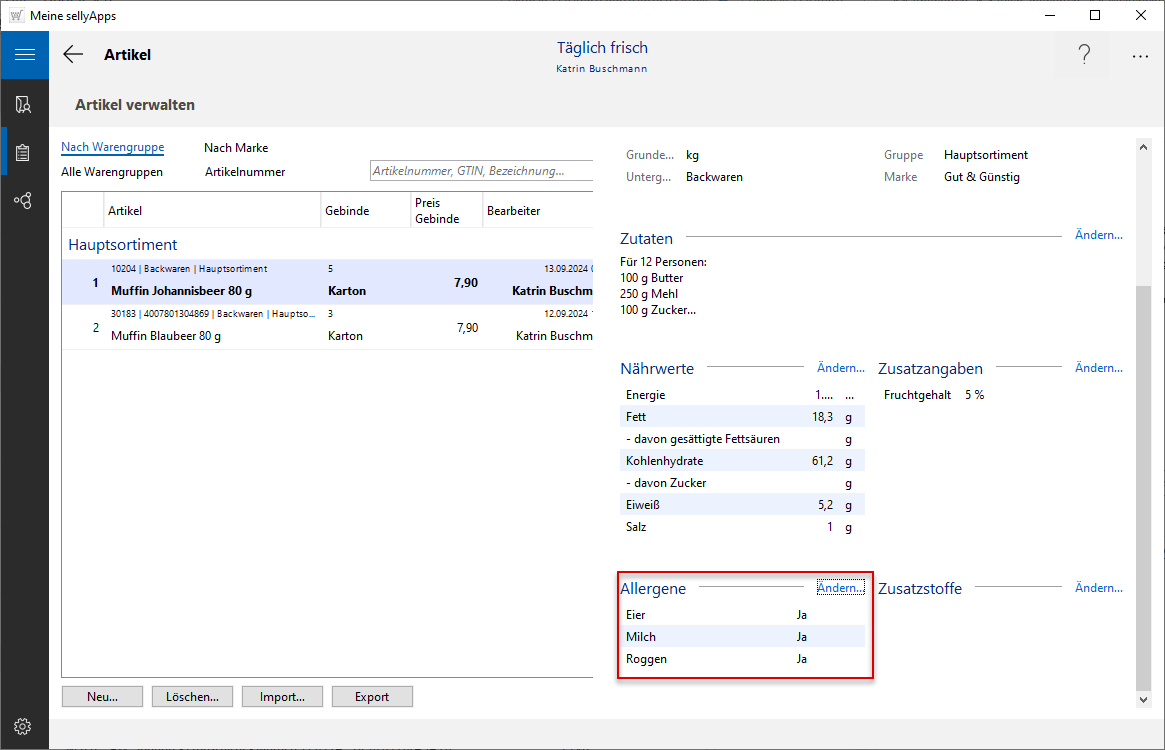This screenshot has height=750, width=1165.
Task: Select the clipboard articles sidebar icon
Action: click(x=24, y=152)
